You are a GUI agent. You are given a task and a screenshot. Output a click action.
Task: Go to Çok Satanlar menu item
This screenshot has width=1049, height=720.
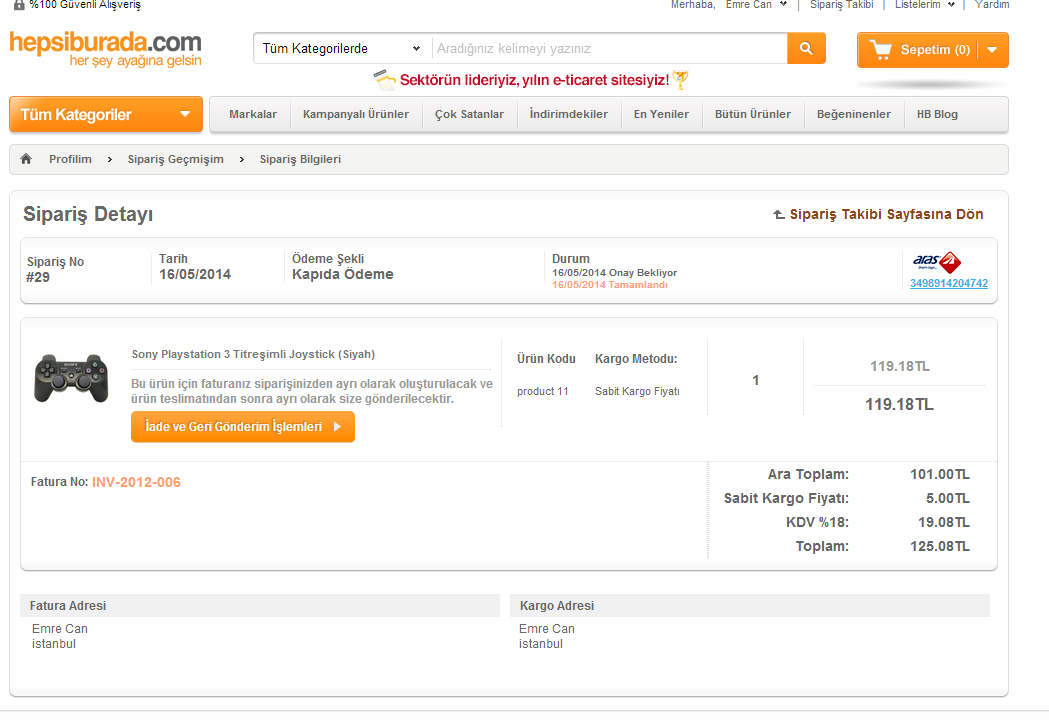pos(469,114)
